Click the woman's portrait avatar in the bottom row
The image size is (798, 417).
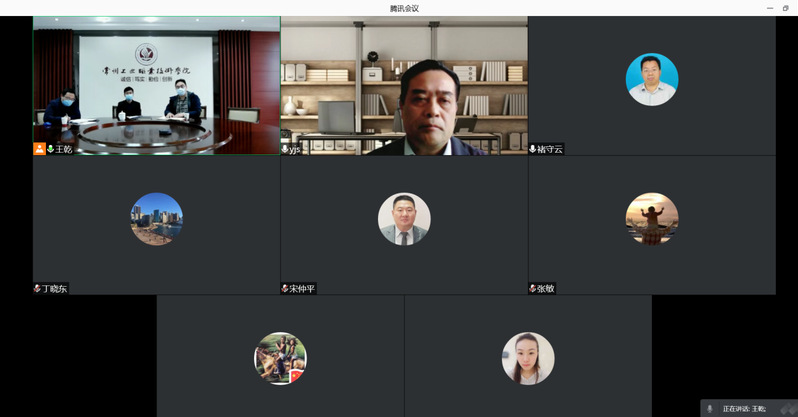coord(528,358)
